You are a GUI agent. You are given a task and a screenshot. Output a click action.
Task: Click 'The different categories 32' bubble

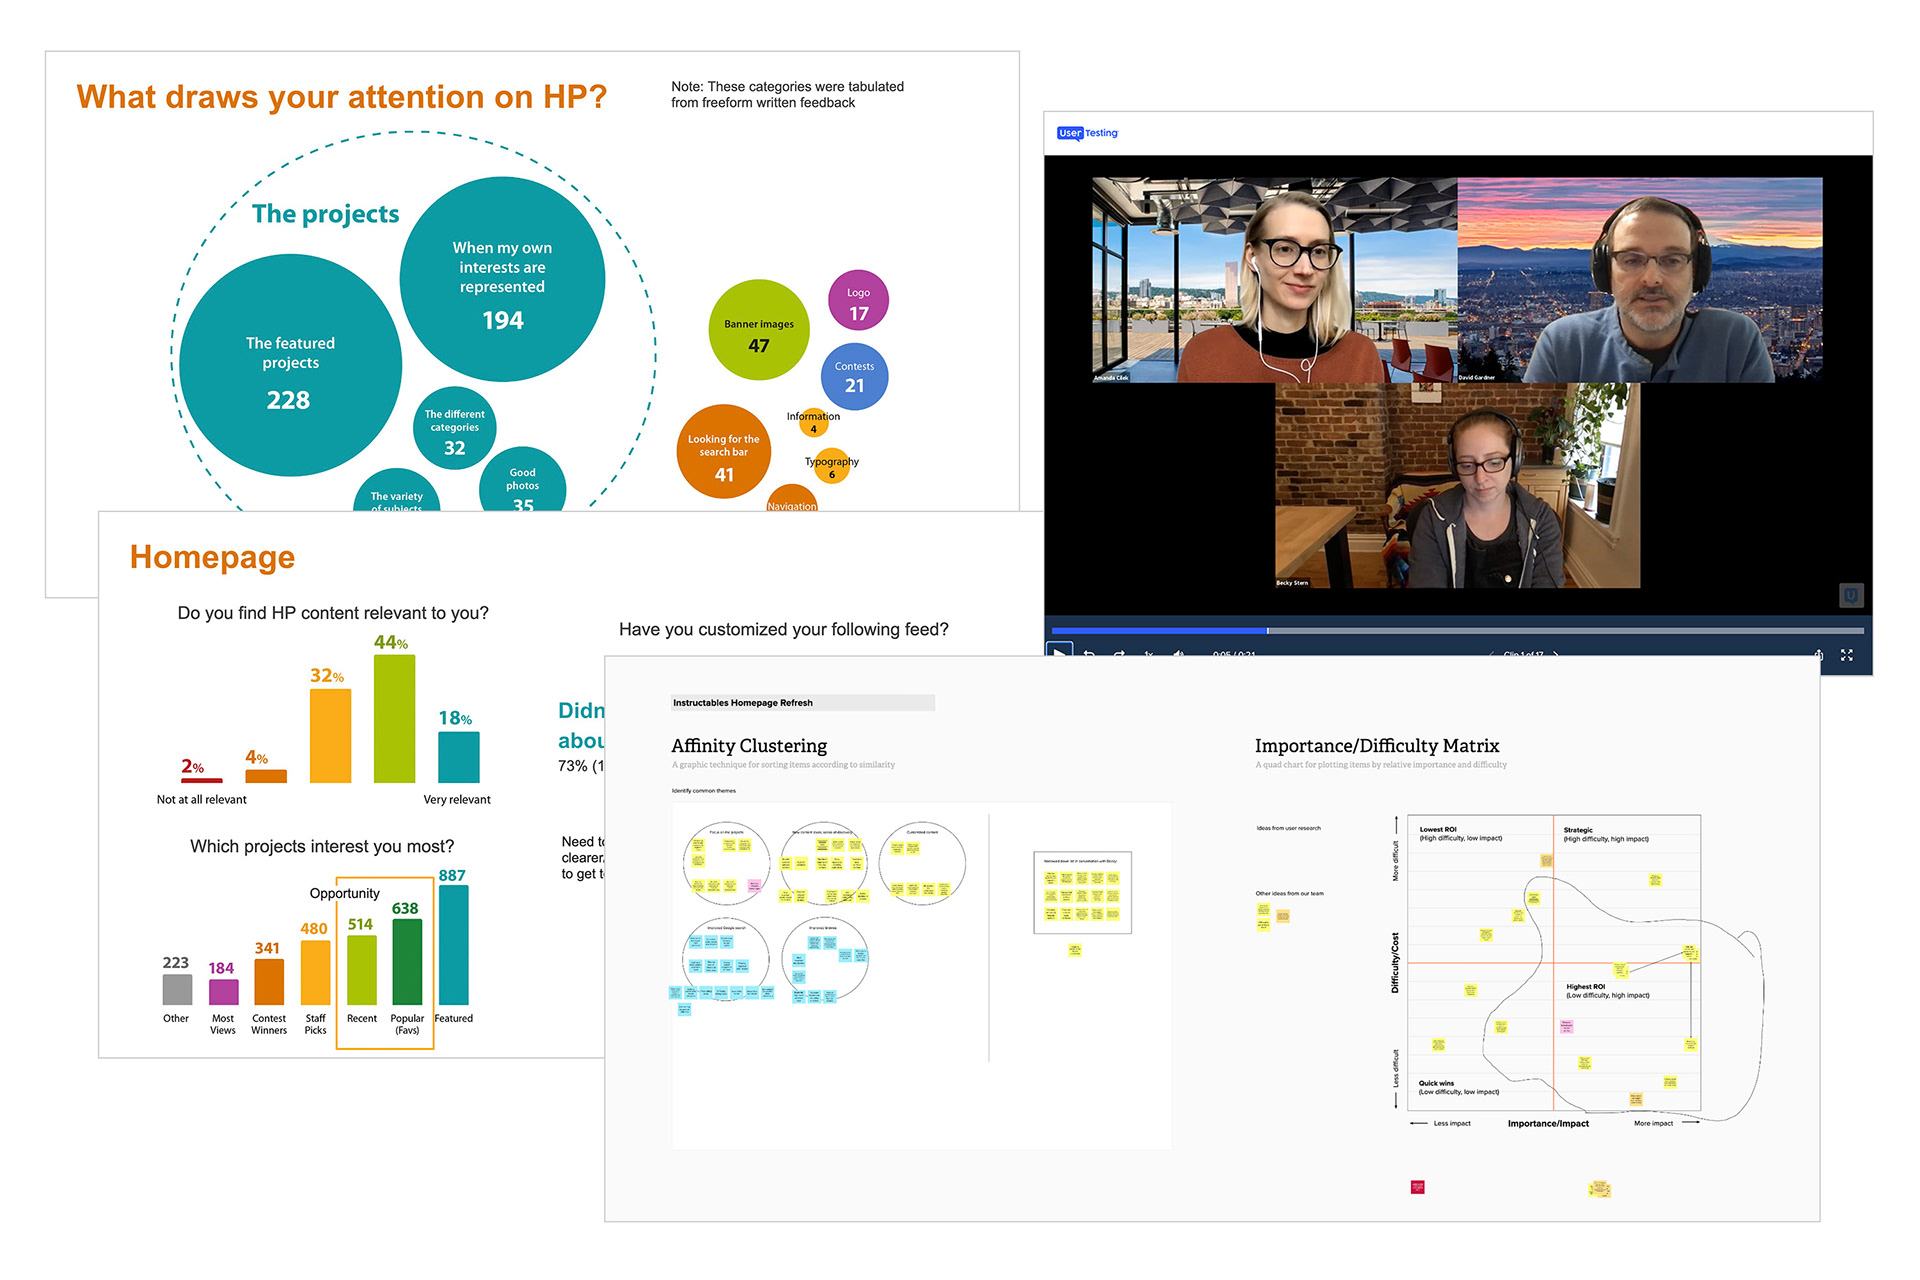click(454, 428)
